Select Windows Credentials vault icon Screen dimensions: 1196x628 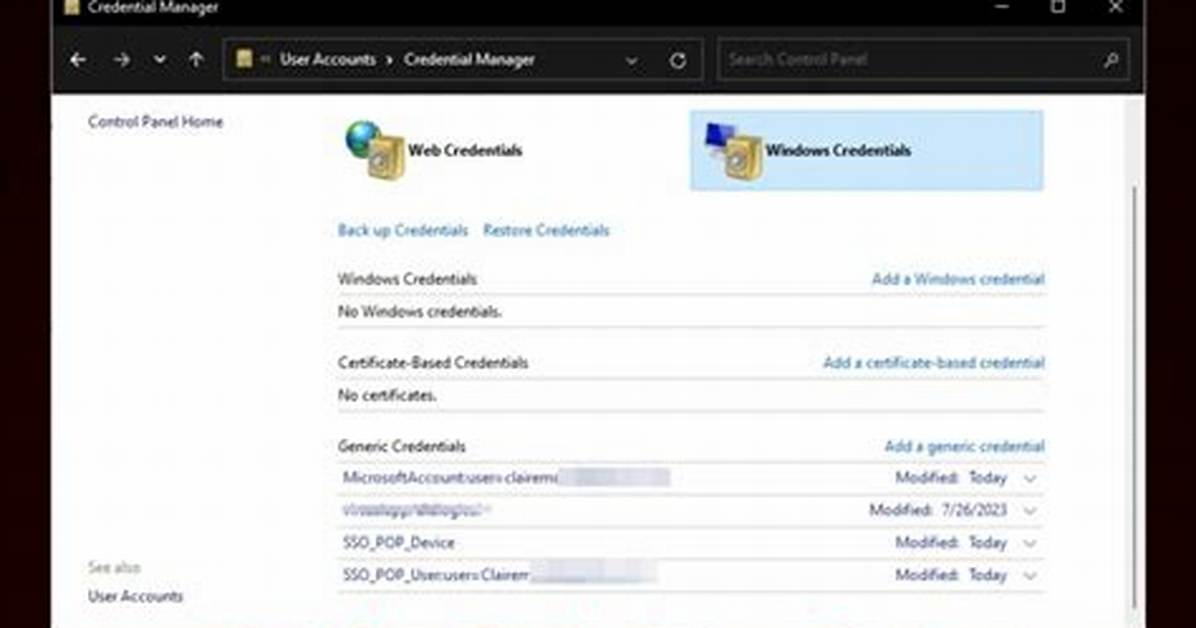coord(733,151)
